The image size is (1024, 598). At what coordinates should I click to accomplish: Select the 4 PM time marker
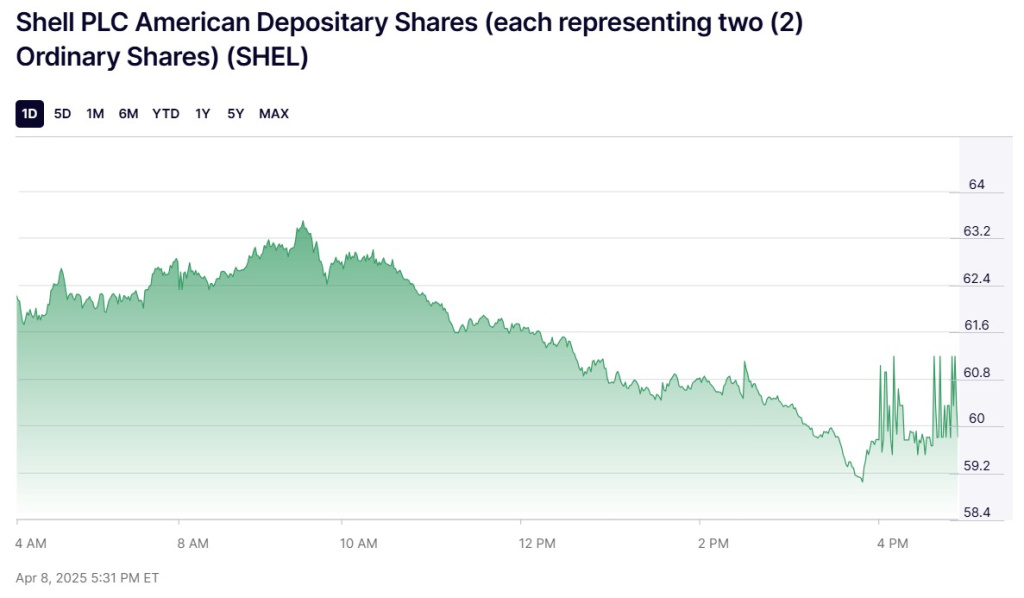(892, 543)
